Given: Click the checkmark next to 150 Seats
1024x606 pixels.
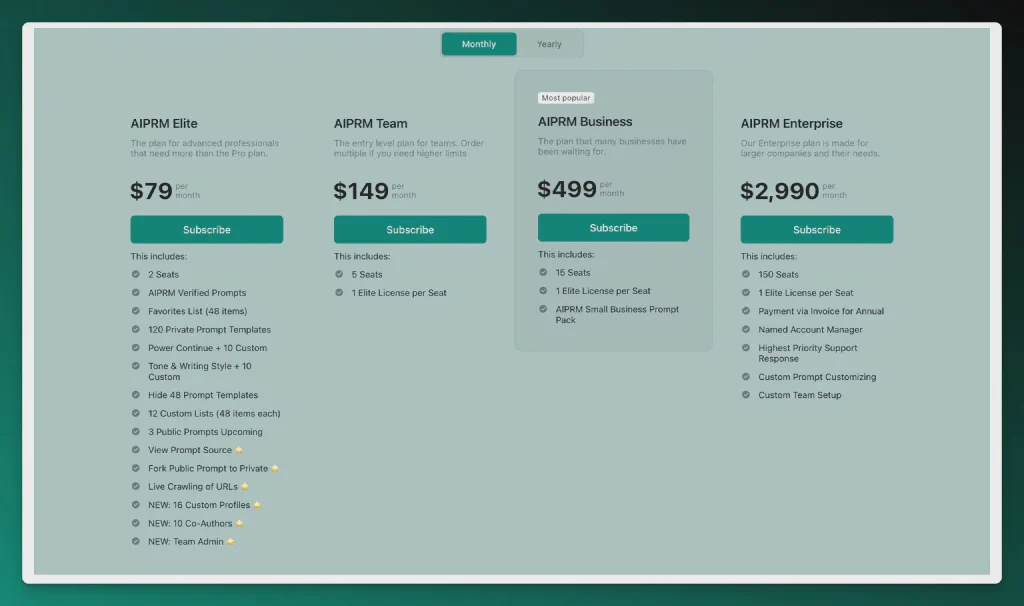Looking at the screenshot, I should (x=746, y=274).
